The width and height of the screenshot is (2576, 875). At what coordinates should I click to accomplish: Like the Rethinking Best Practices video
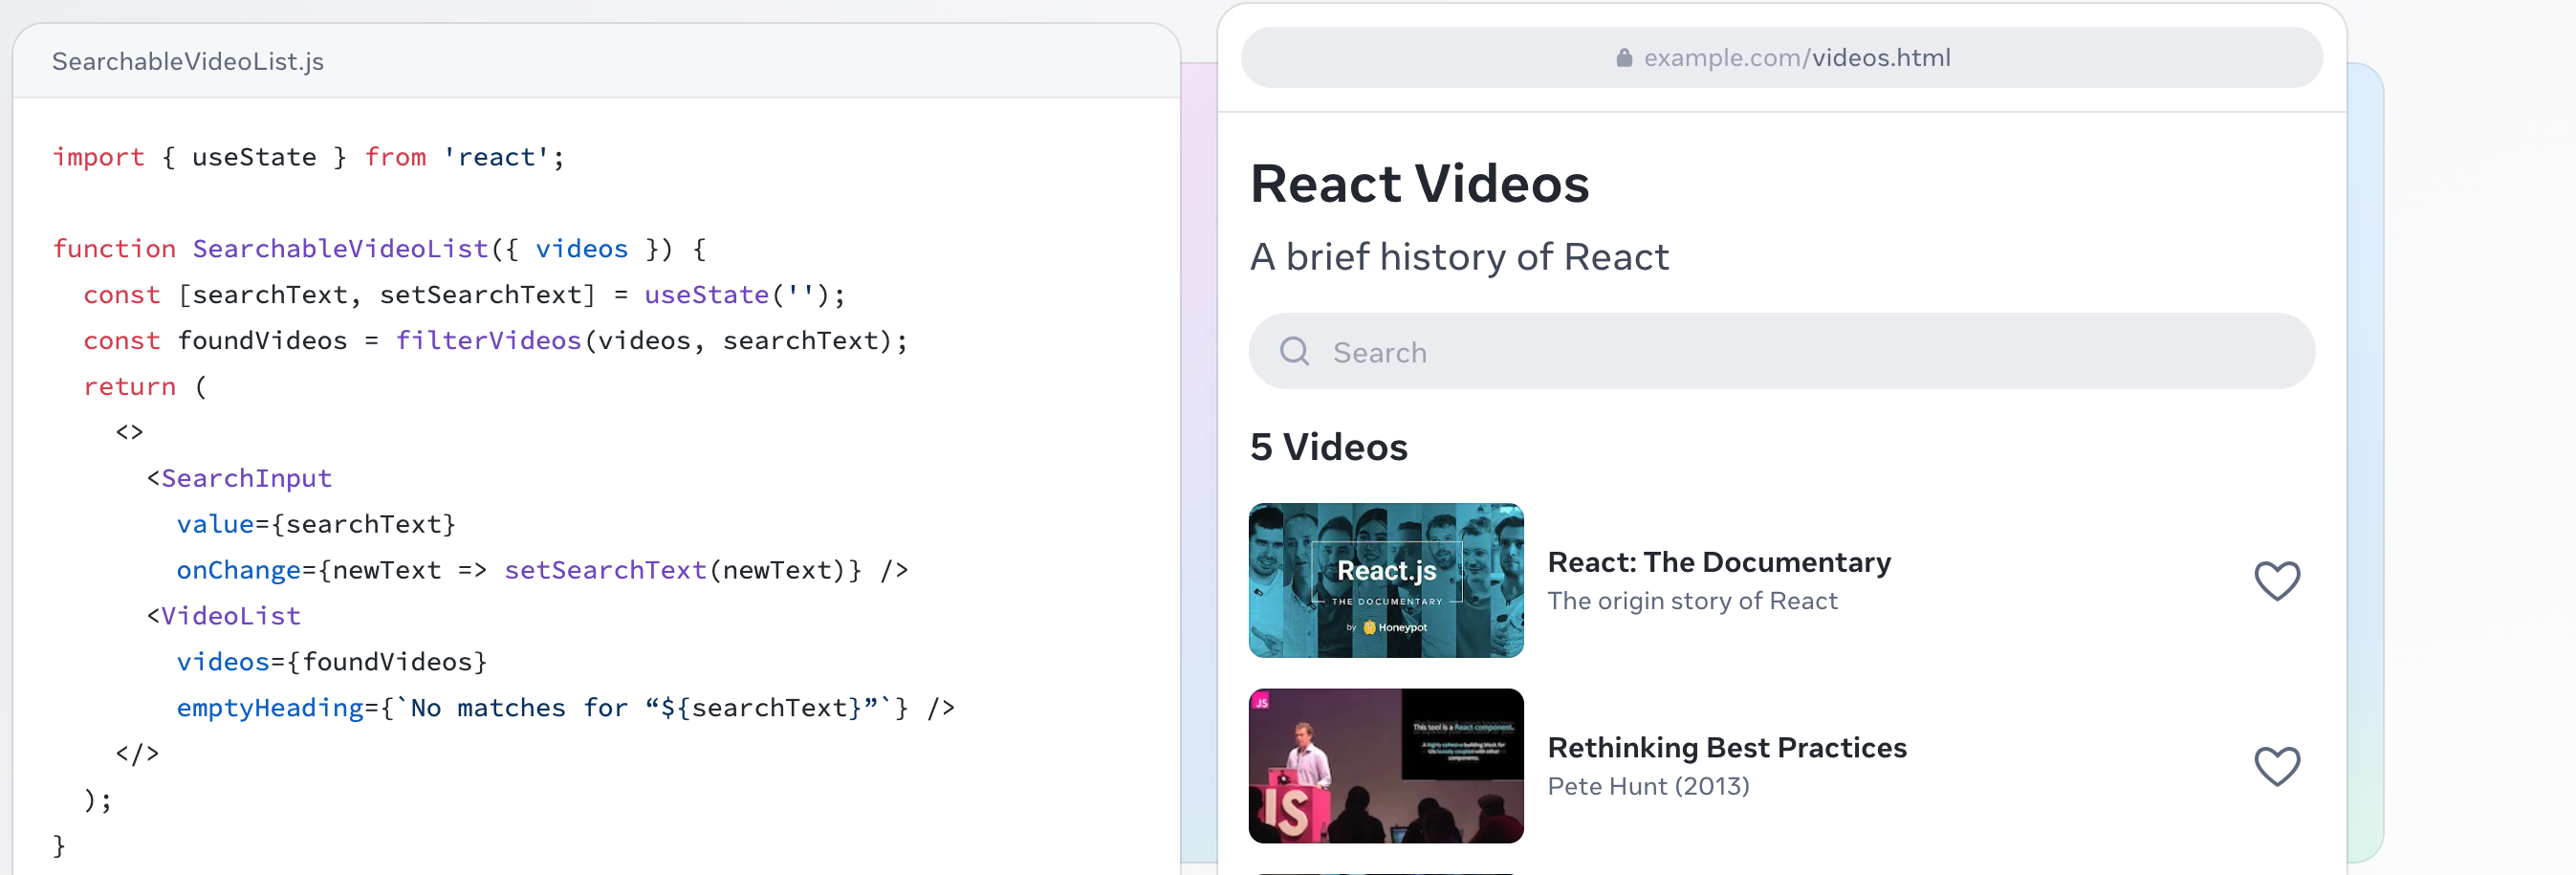pos(2277,766)
